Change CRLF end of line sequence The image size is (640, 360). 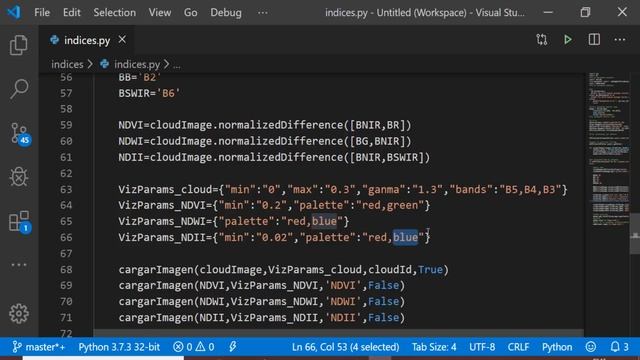point(518,347)
